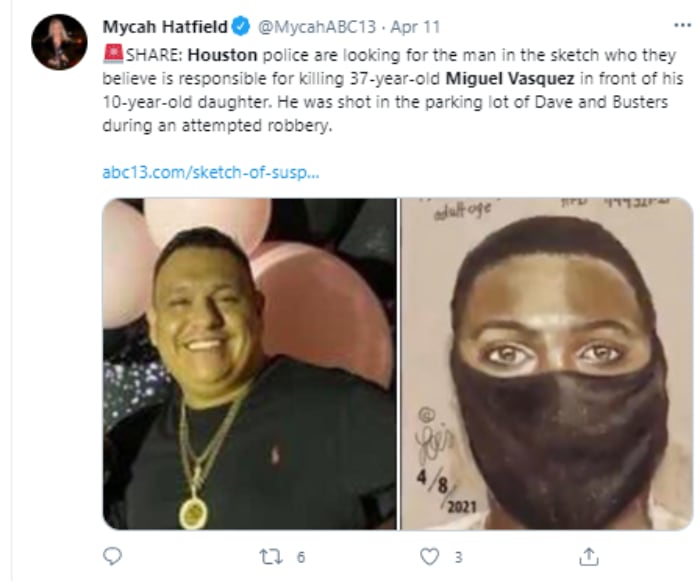Reply to Mycah Hatfield's tweet
The width and height of the screenshot is (700, 583).
[x=112, y=555]
